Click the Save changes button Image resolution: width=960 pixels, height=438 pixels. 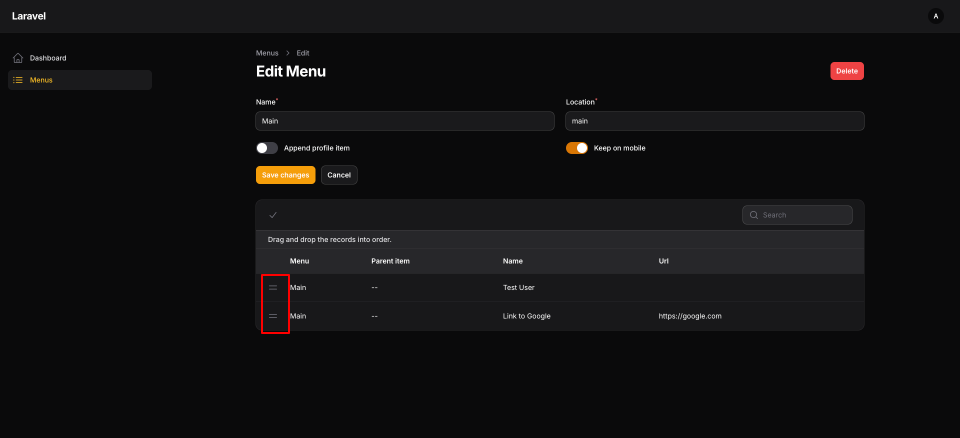[285, 175]
